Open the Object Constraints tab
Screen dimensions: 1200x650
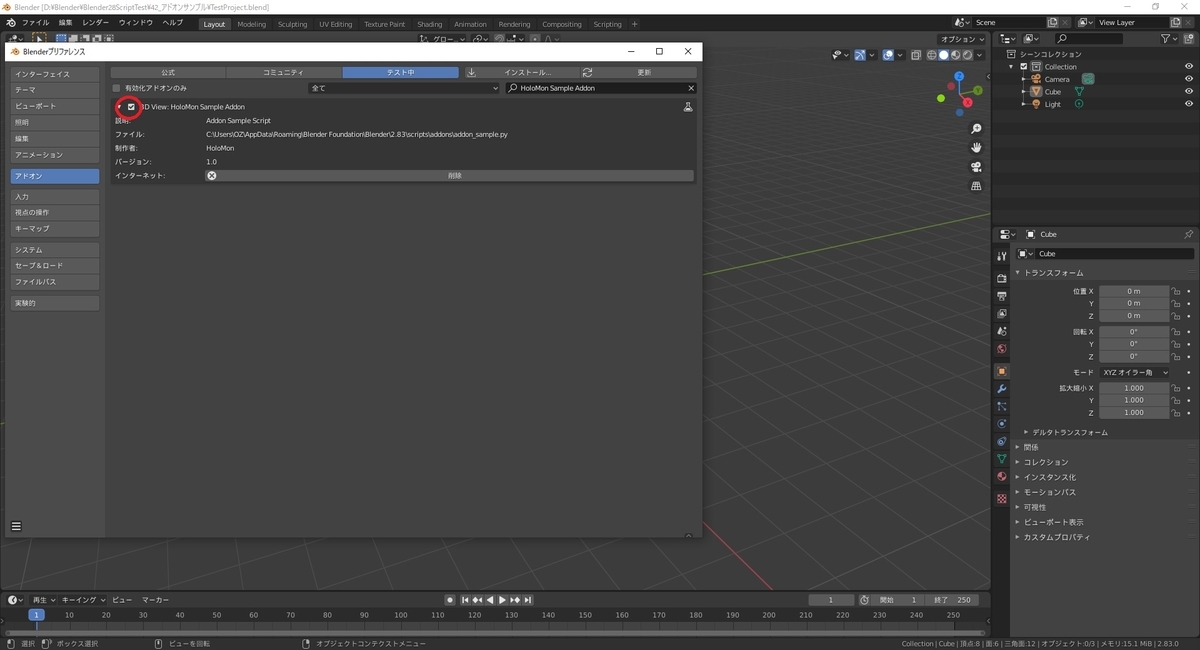coord(1001,441)
